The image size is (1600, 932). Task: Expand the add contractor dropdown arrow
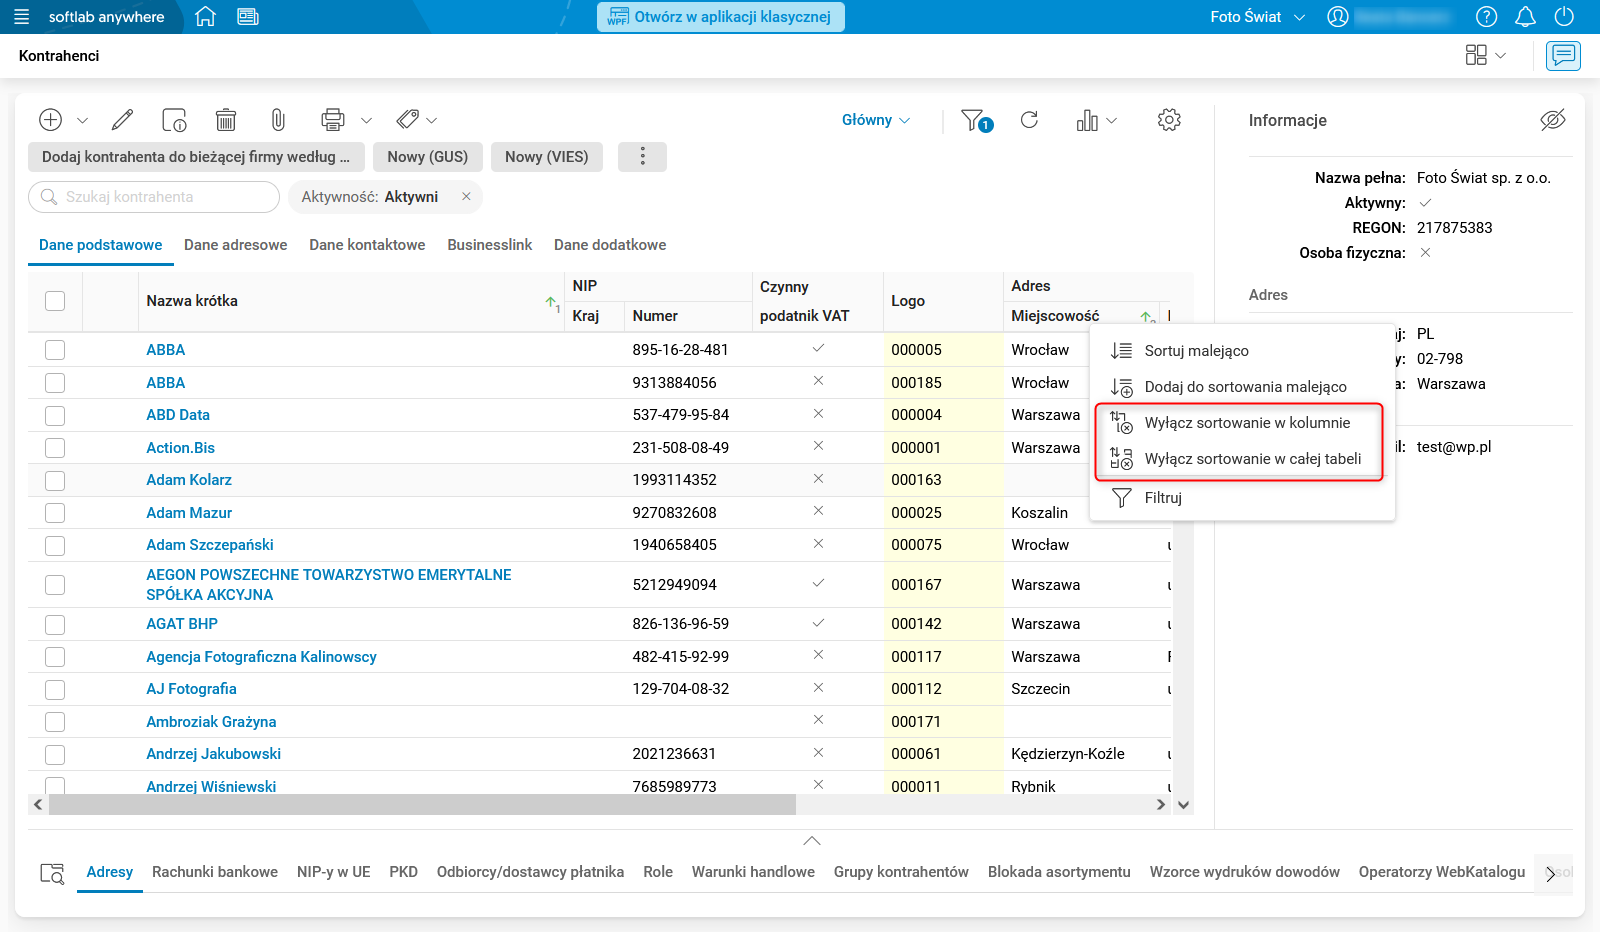[x=82, y=121]
